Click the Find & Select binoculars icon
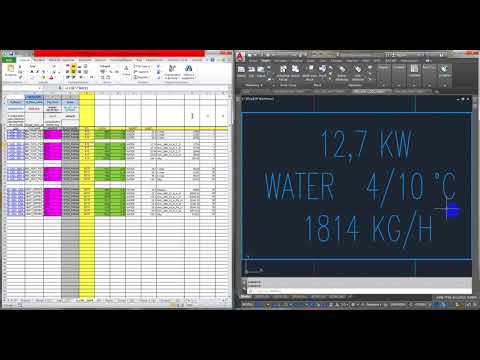The image size is (480, 360). pyautogui.click(x=188, y=69)
